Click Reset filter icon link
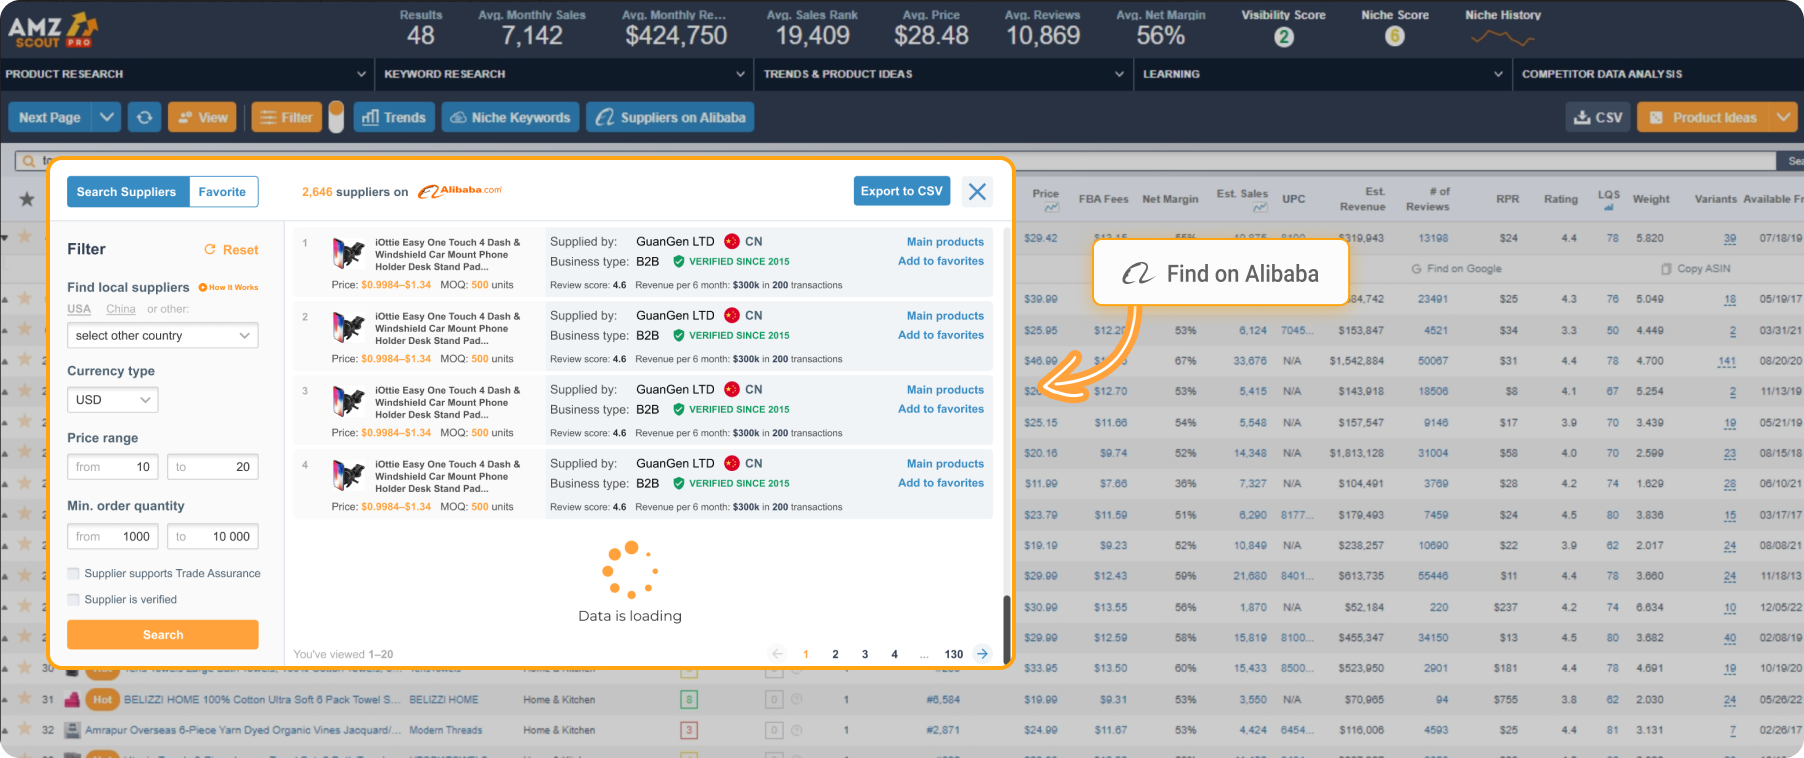 pos(231,250)
